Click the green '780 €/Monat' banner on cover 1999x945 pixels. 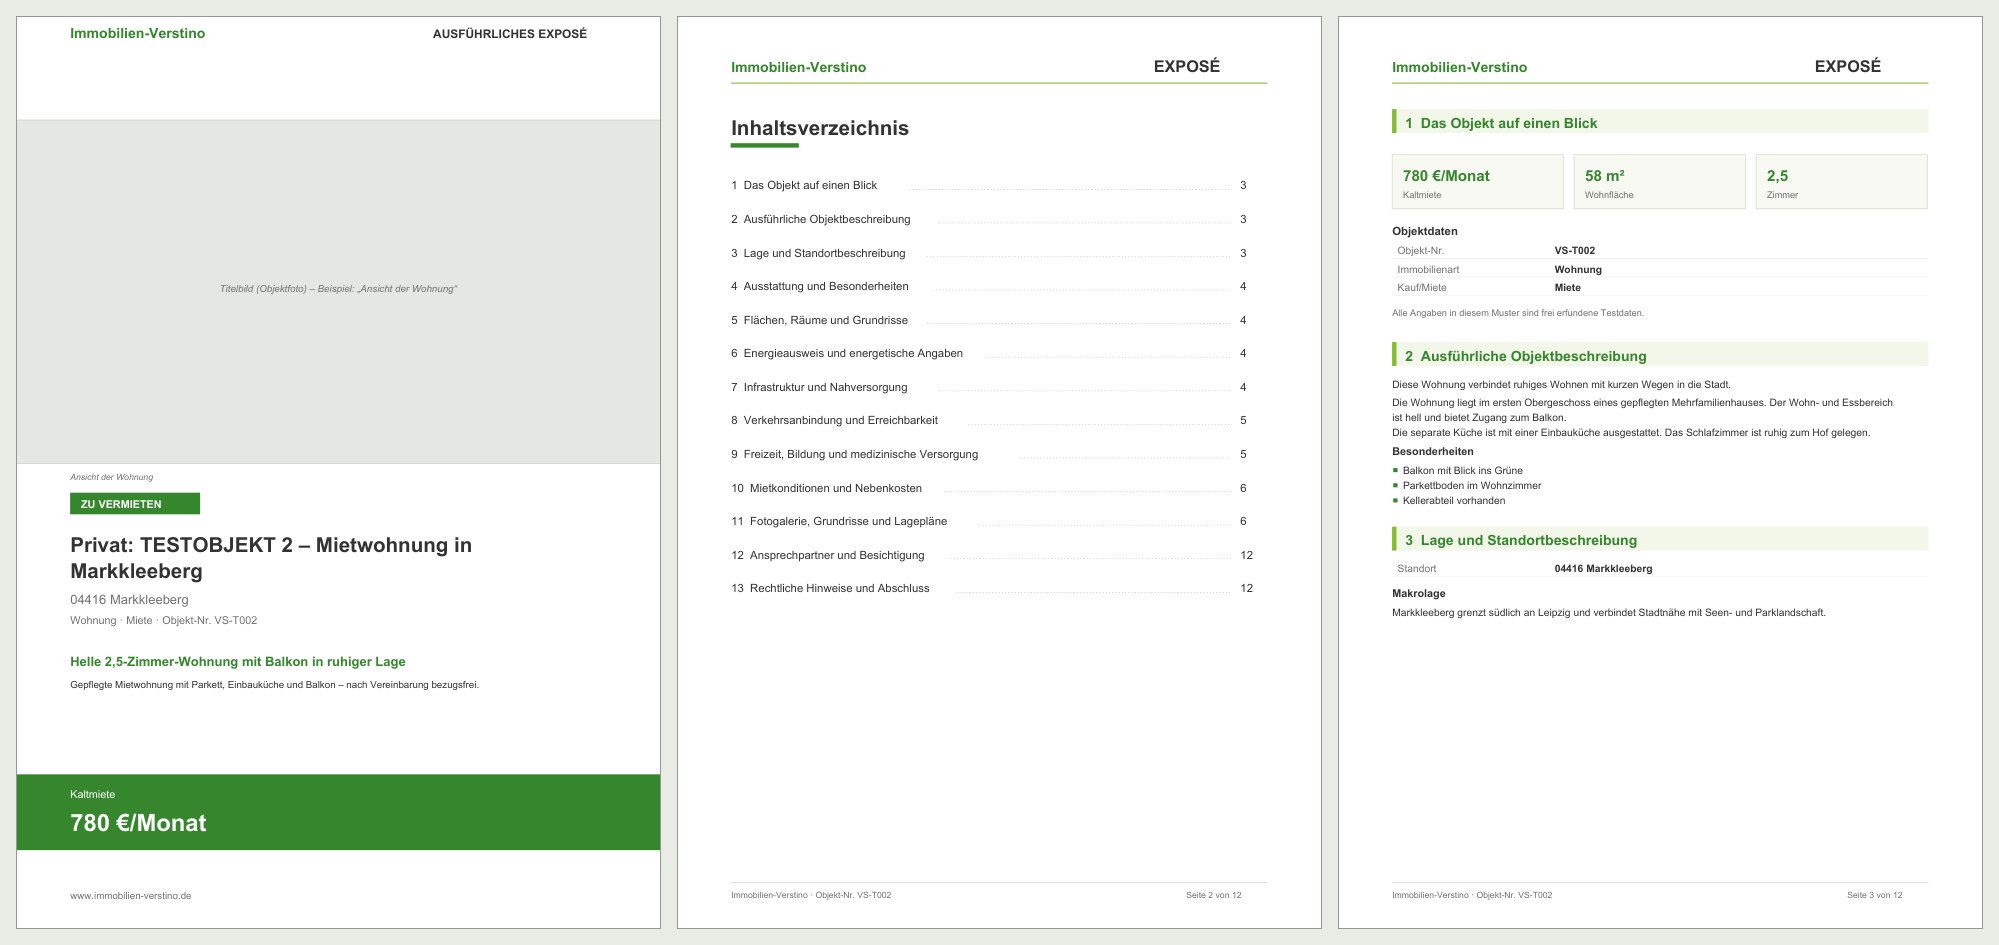click(338, 812)
